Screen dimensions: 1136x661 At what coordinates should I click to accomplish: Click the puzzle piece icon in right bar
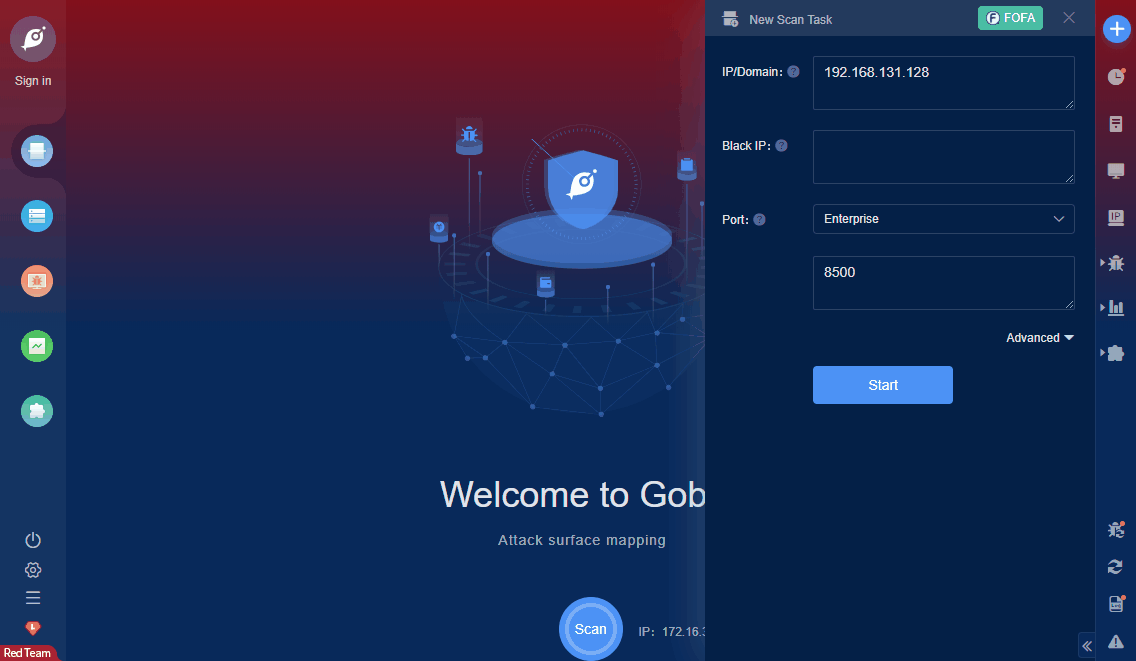click(1116, 353)
